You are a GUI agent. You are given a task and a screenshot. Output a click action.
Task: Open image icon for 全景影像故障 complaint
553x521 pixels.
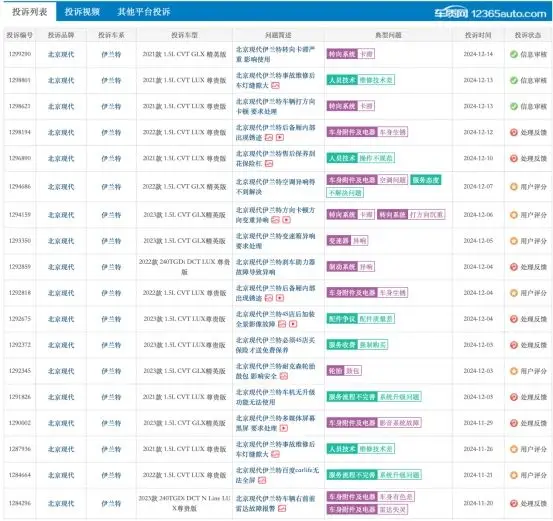[x=282, y=324]
